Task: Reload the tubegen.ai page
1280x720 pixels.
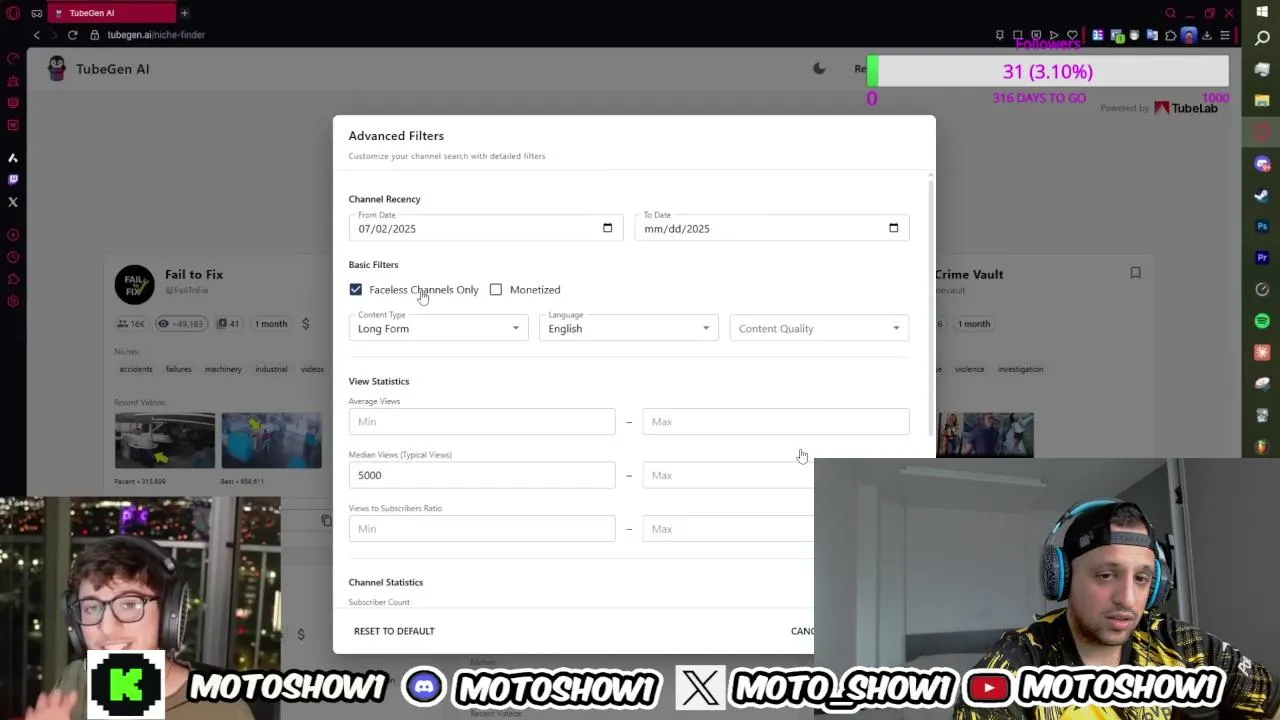Action: (73, 35)
